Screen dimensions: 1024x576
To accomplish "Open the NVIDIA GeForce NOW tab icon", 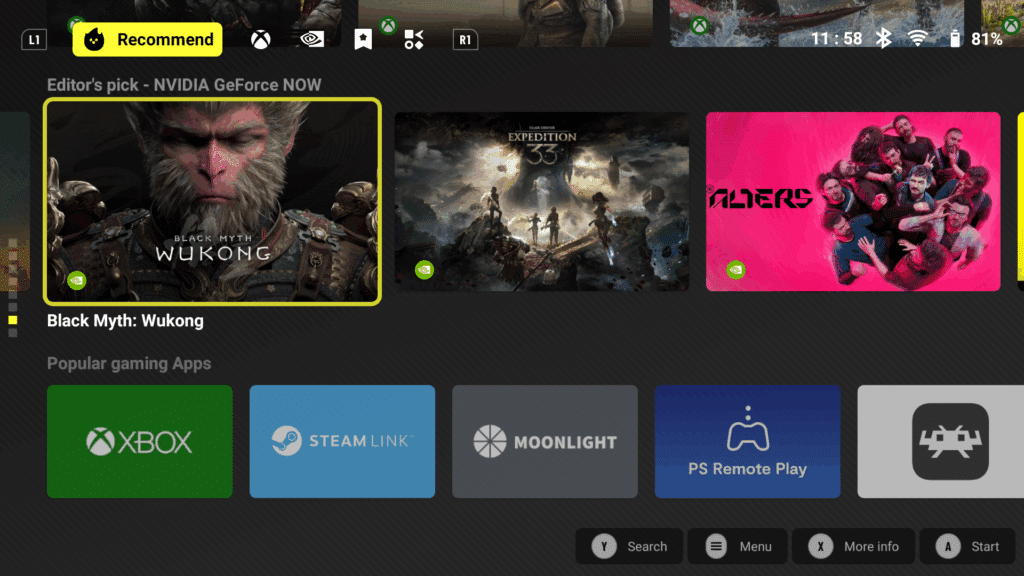I will (312, 39).
